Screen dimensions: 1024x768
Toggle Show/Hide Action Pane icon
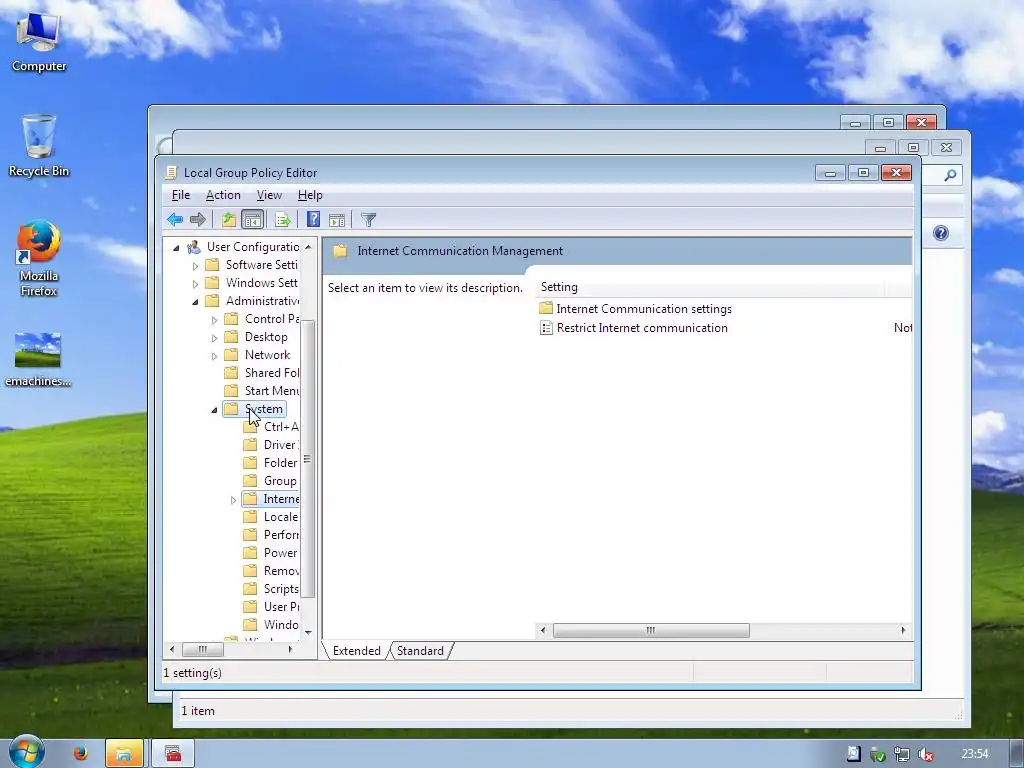tap(337, 220)
